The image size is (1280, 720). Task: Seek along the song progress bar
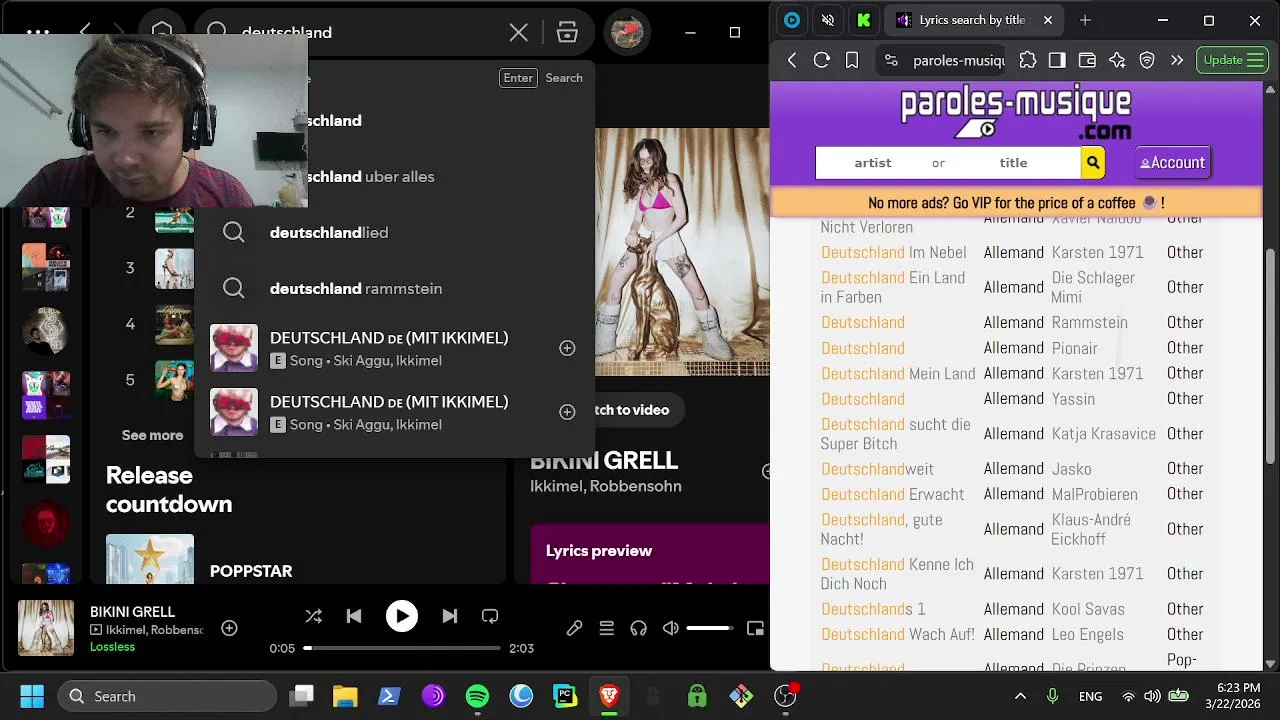click(x=402, y=648)
